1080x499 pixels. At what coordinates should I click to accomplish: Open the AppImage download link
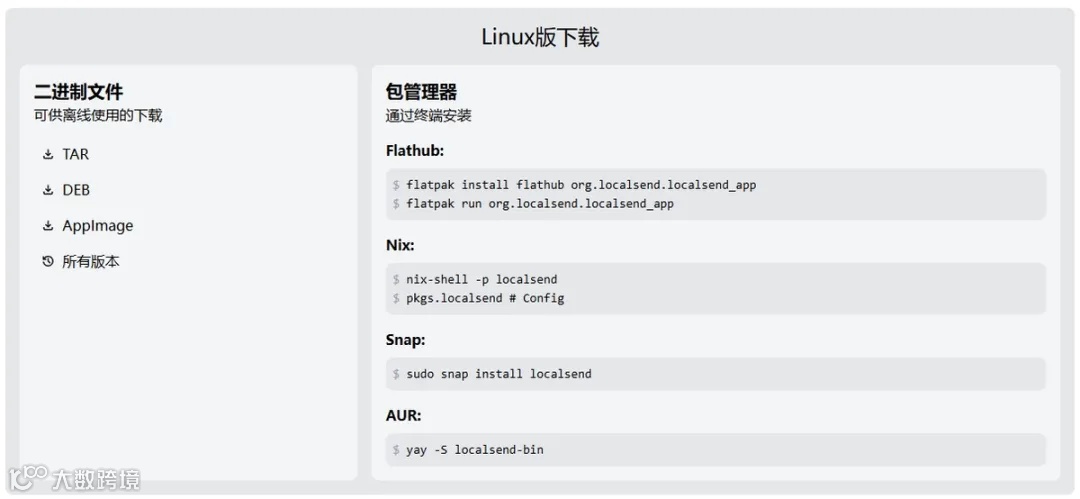point(97,226)
